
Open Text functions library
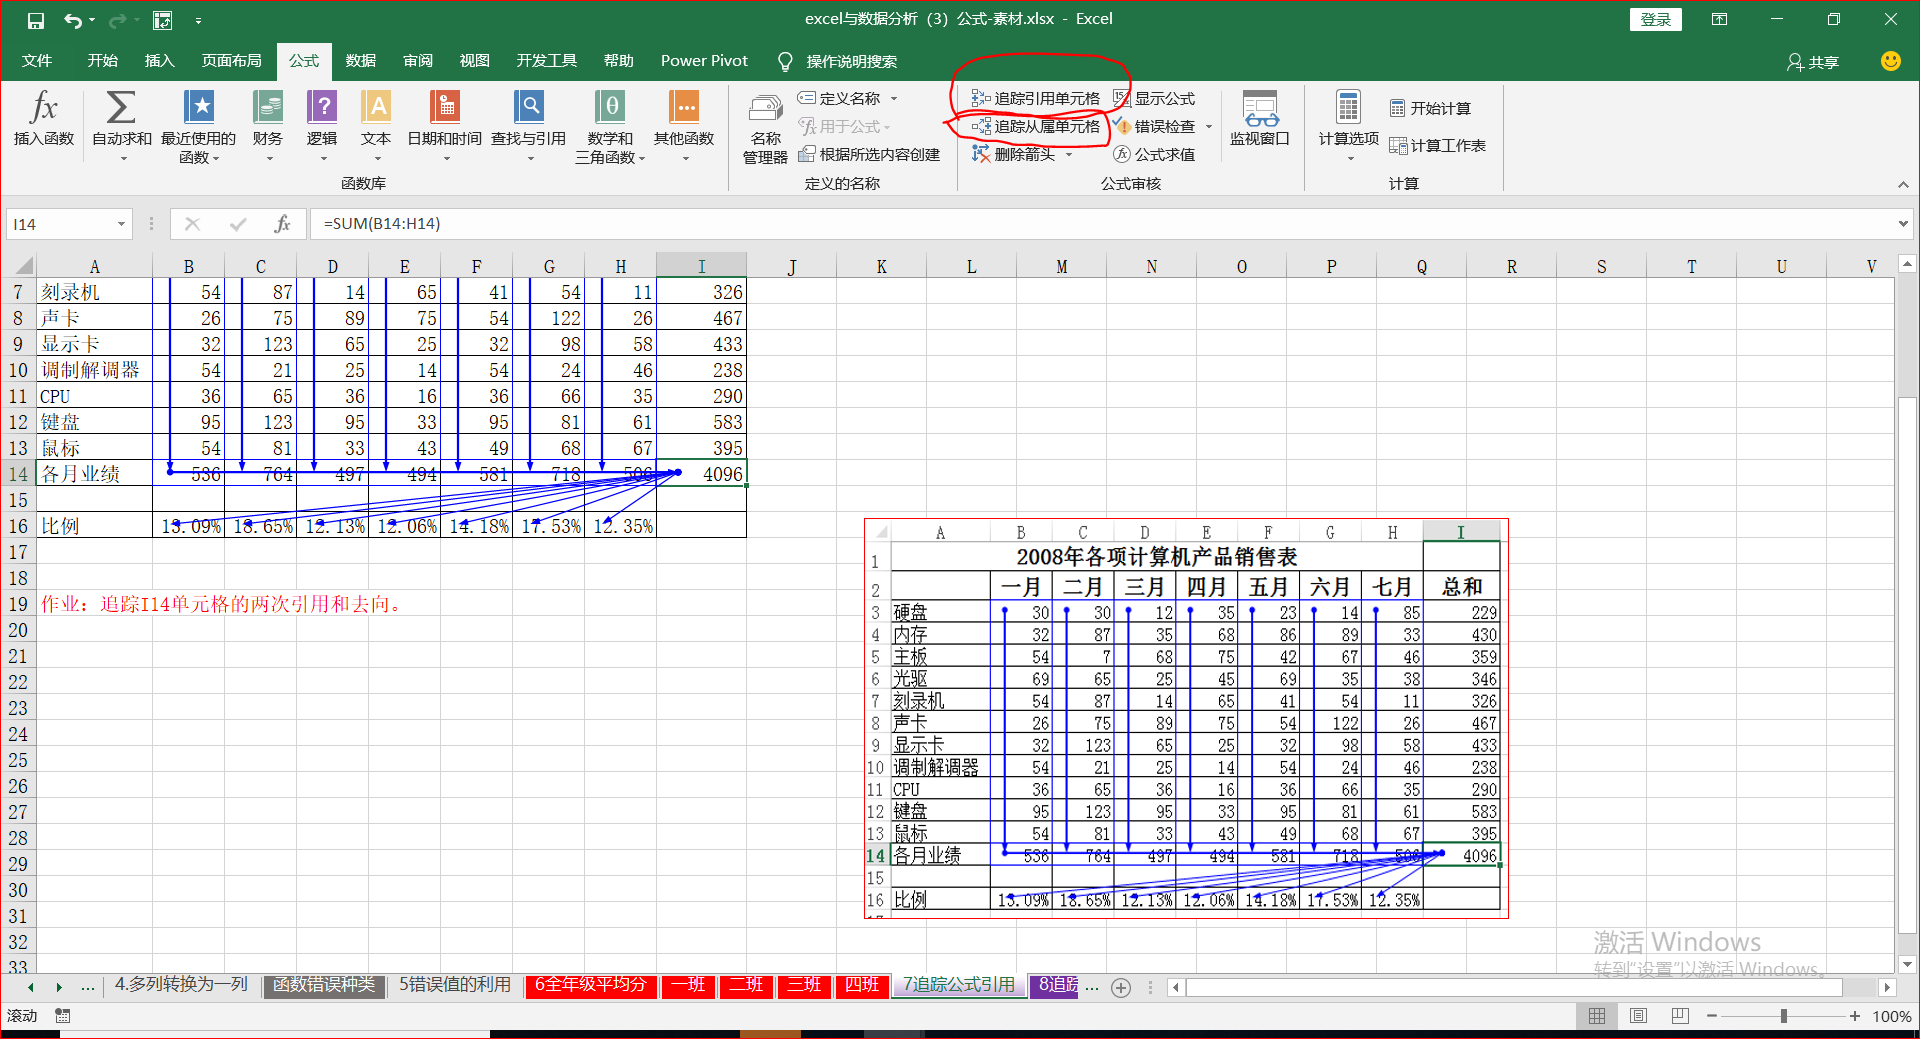pyautogui.click(x=376, y=125)
